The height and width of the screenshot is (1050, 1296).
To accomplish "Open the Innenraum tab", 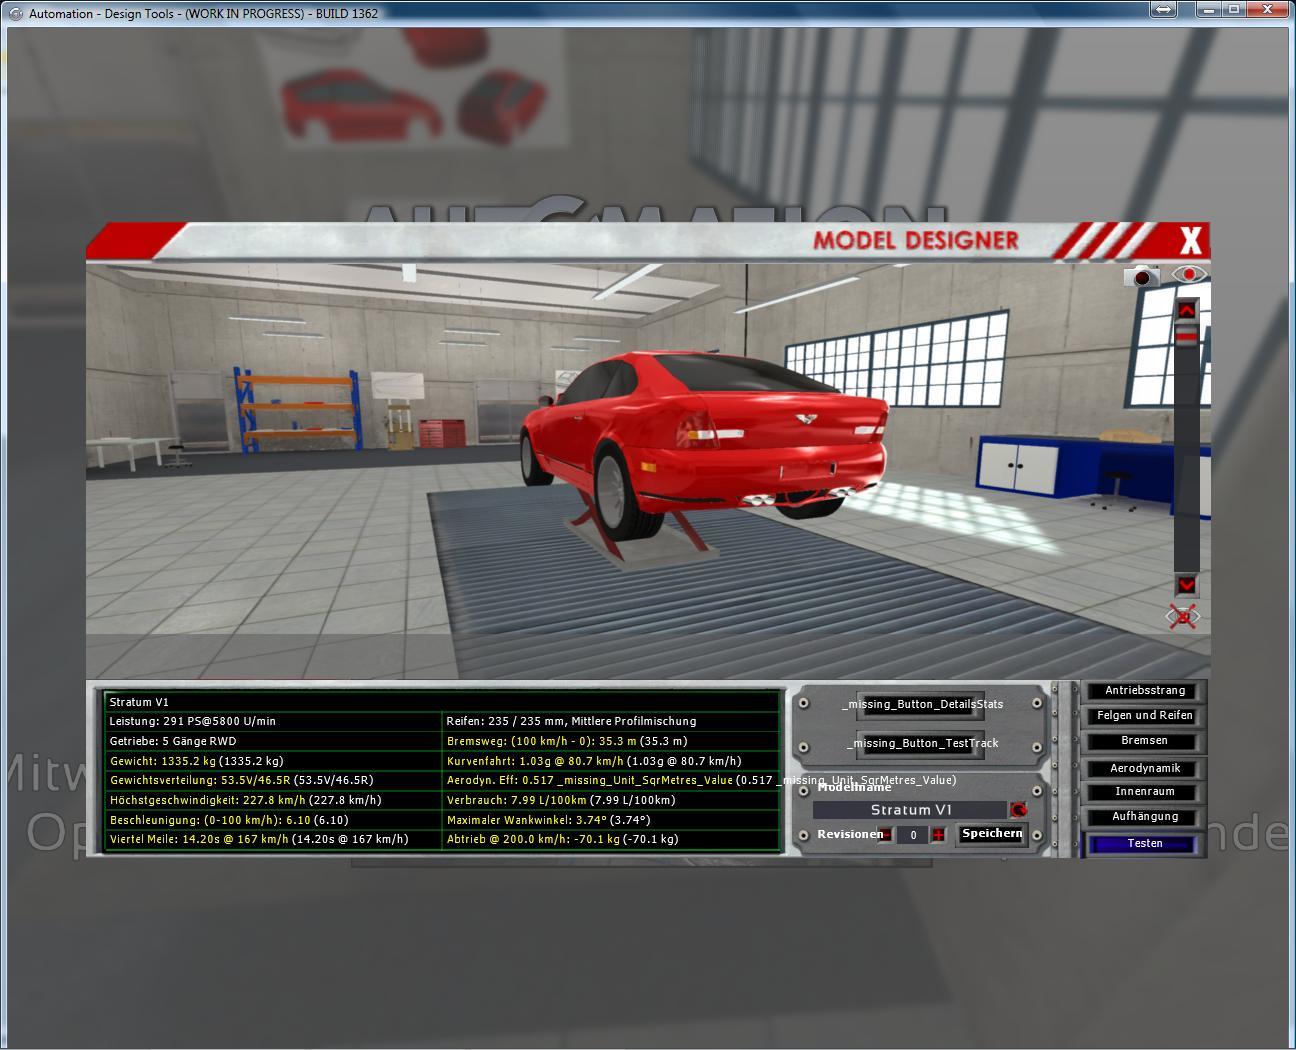I will 1144,792.
